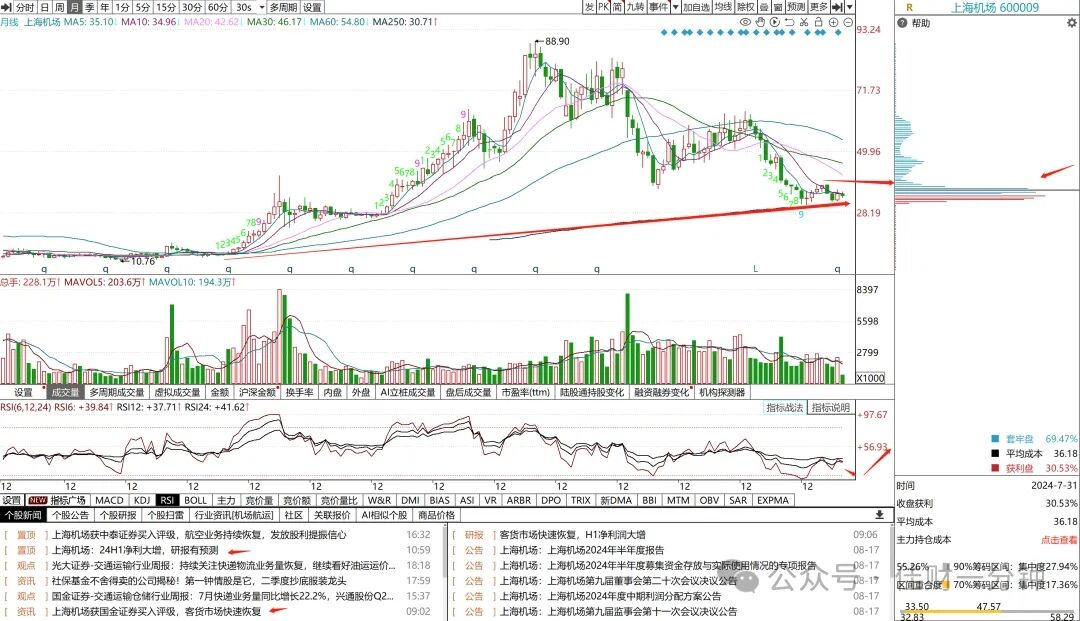Click the PK compare toolbar button
Screen dimensions: 1080x621
603,7
